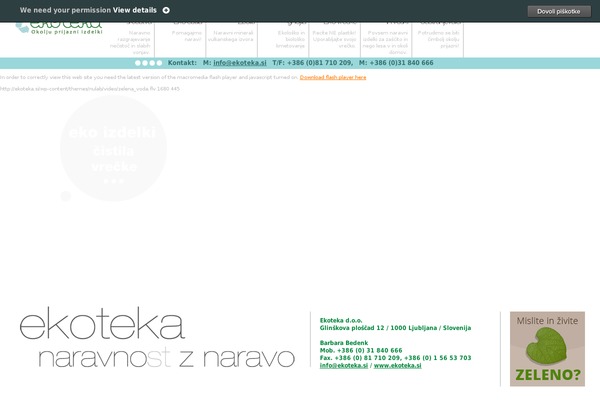Image resolution: width=600 pixels, height=400 pixels.
Task: Open menu item Naravno razgrajevanje nečistoč
Action: tap(130, 42)
